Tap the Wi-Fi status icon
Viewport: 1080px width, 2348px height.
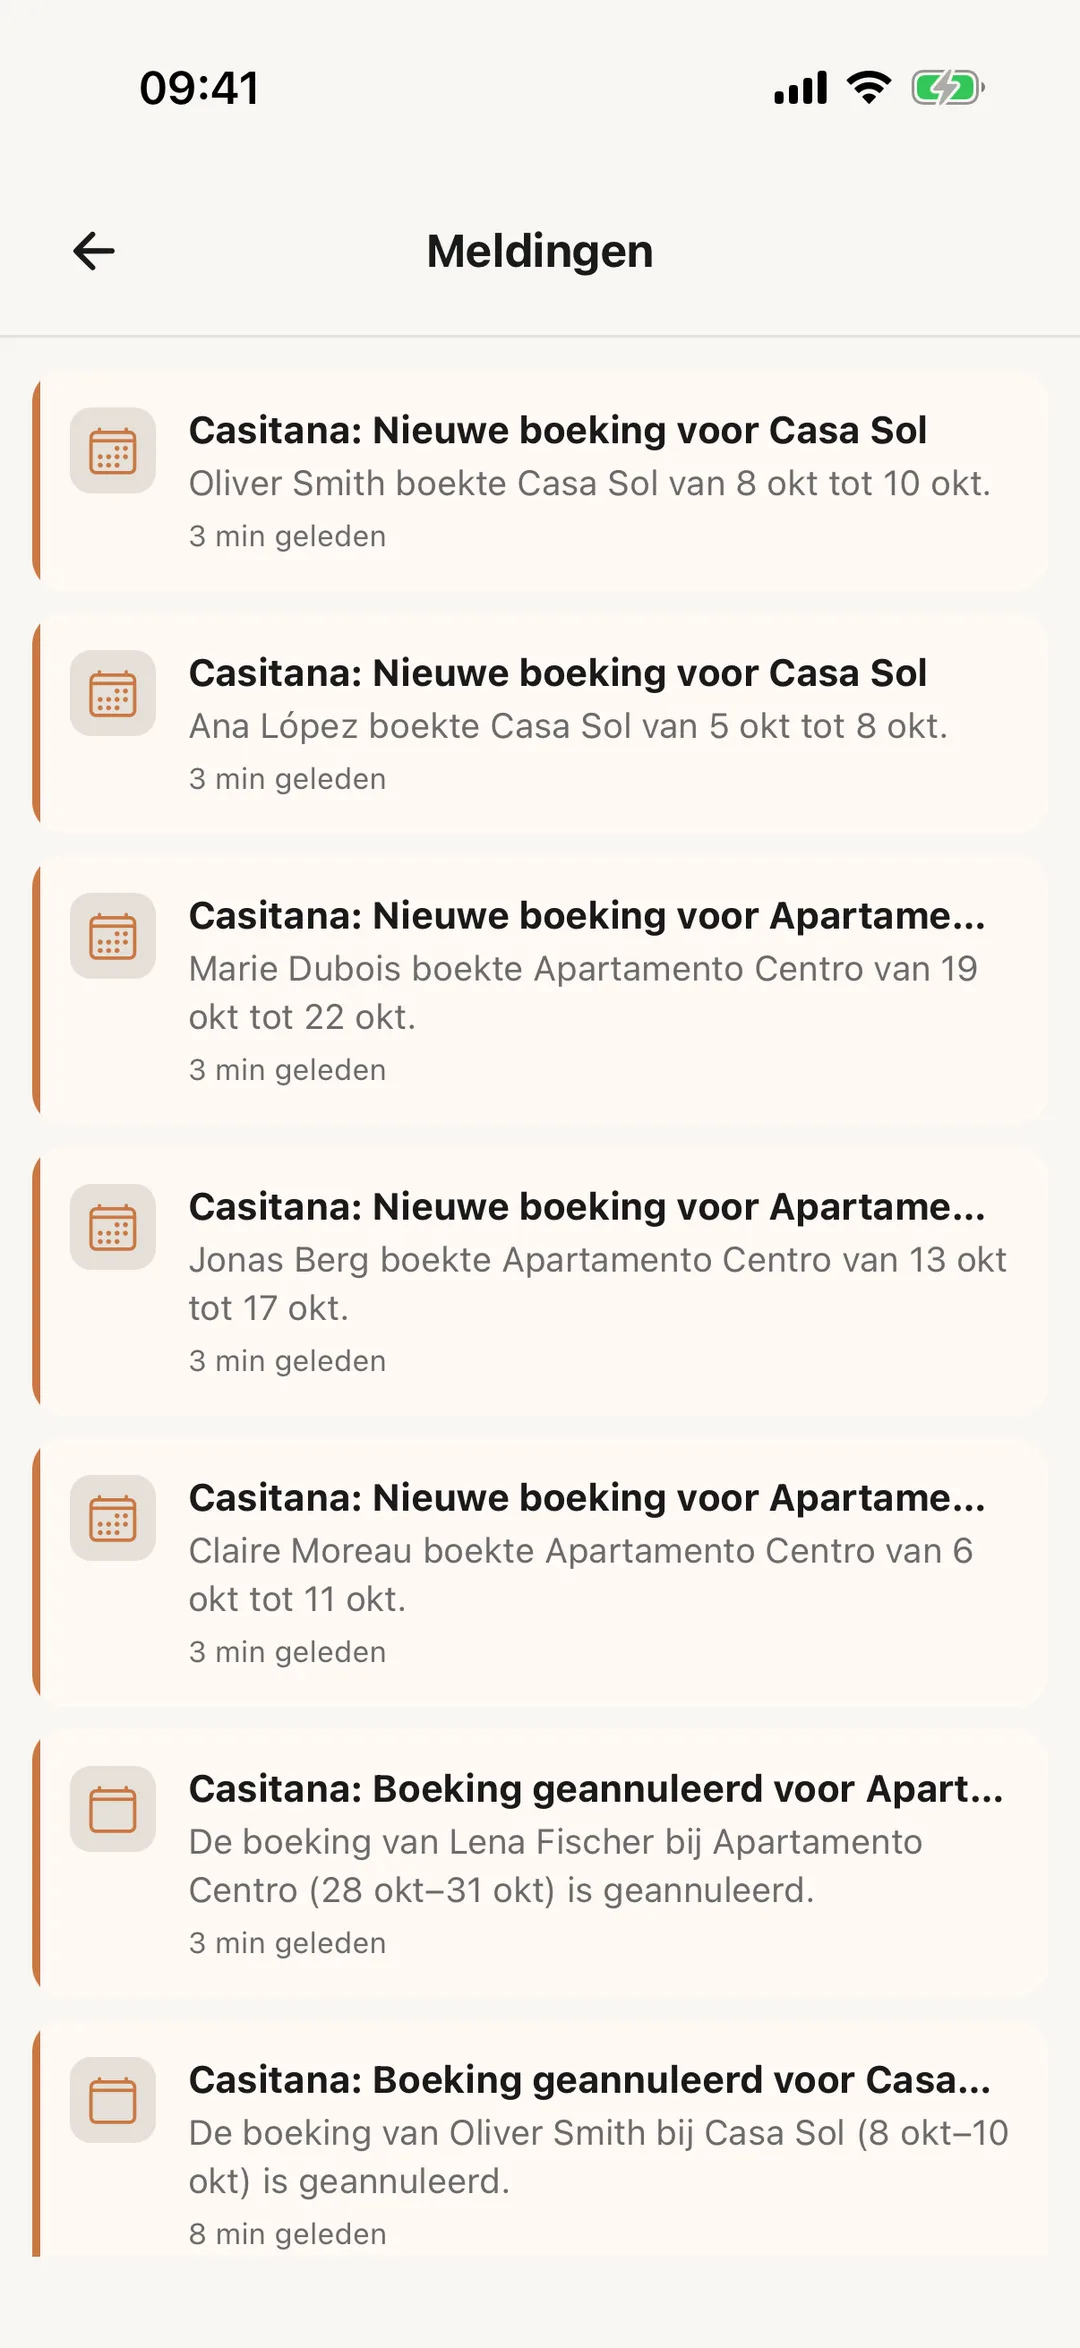coord(869,88)
